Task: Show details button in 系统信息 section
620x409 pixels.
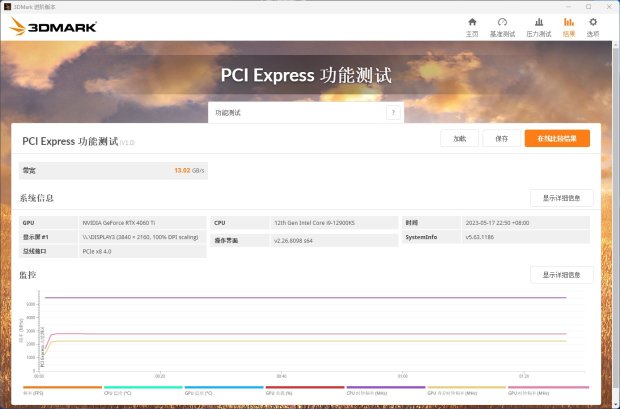Action: click(561, 198)
